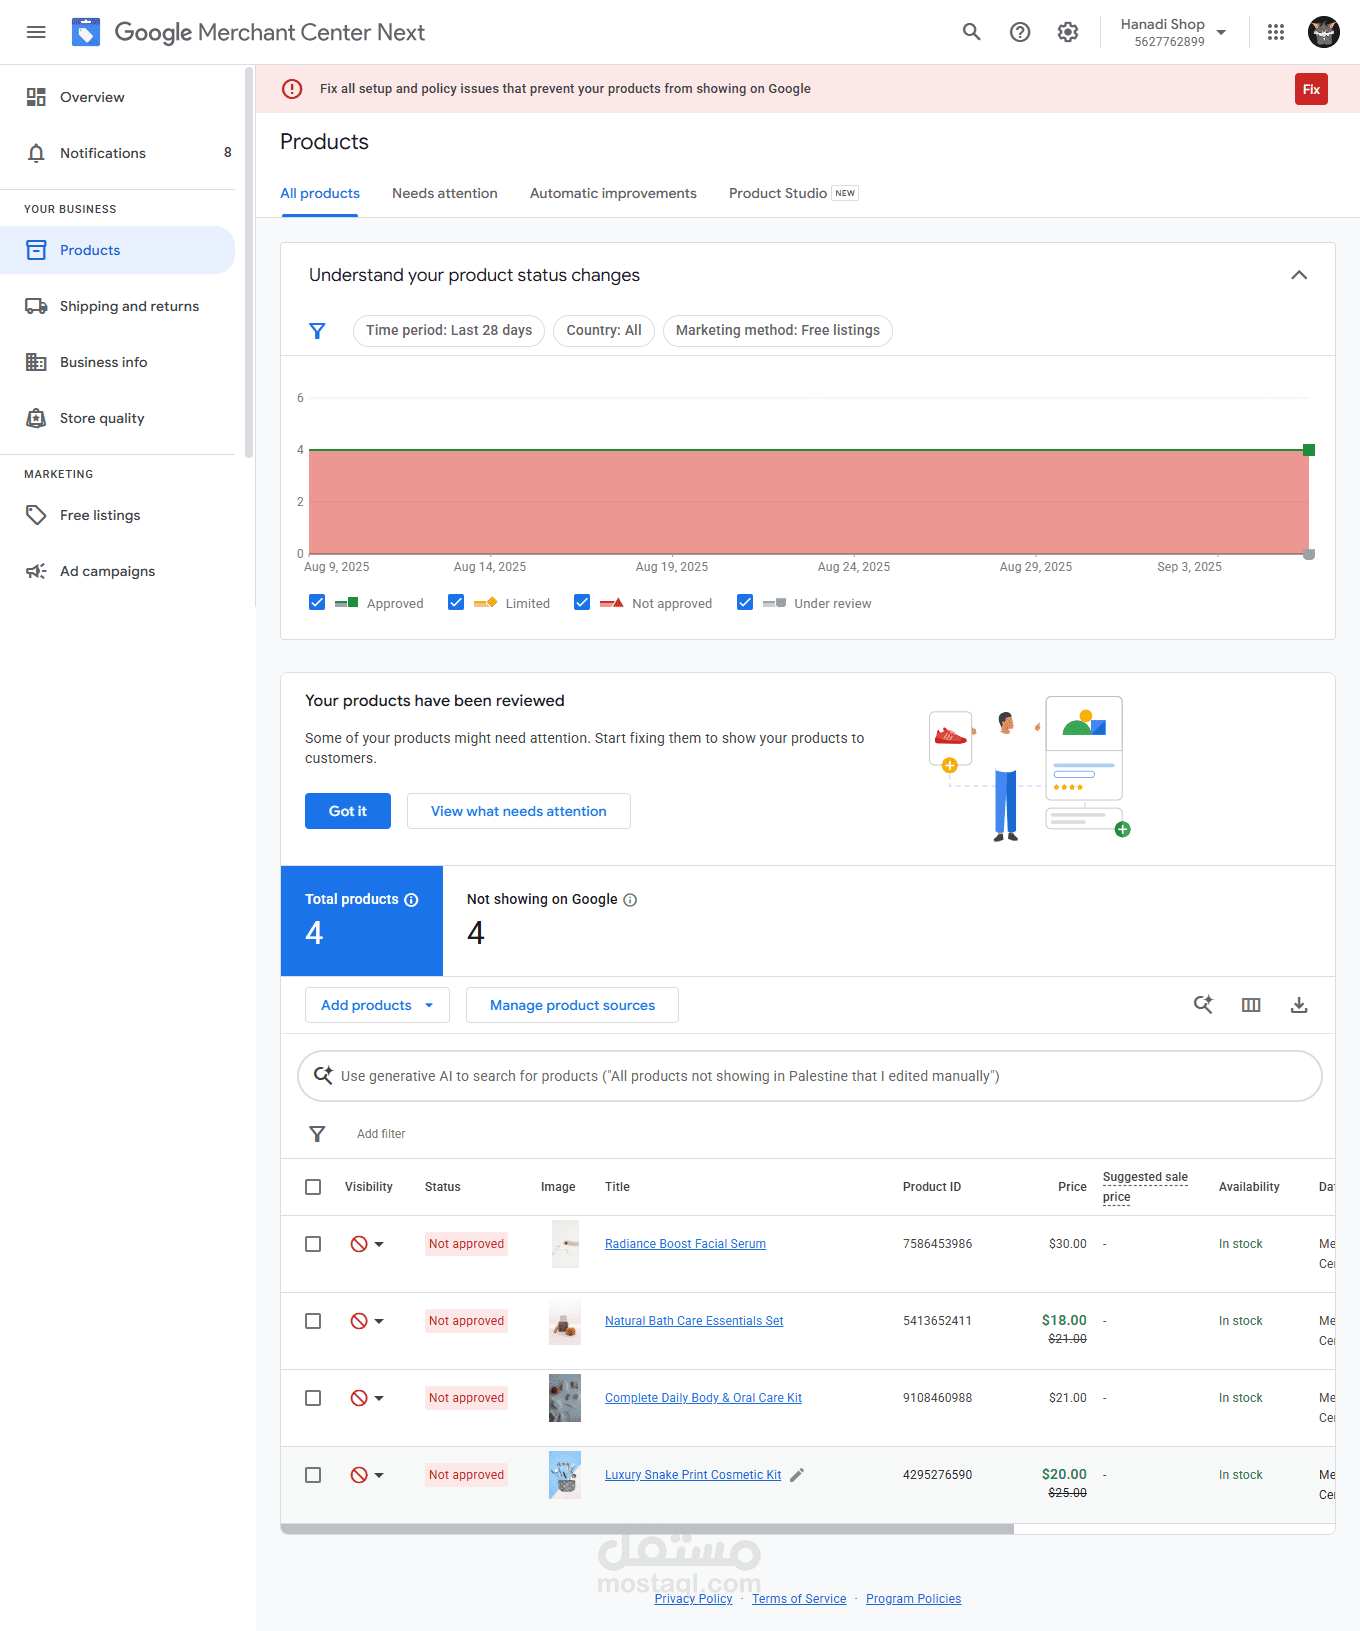1360x1631 pixels.
Task: Open Store quality in sidebar
Action: click(x=118, y=418)
